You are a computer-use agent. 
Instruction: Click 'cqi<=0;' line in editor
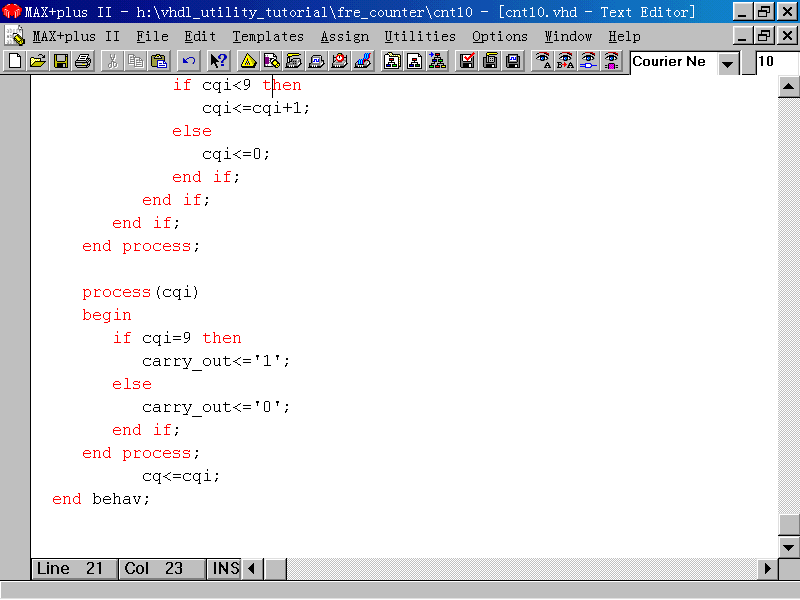[236, 154]
